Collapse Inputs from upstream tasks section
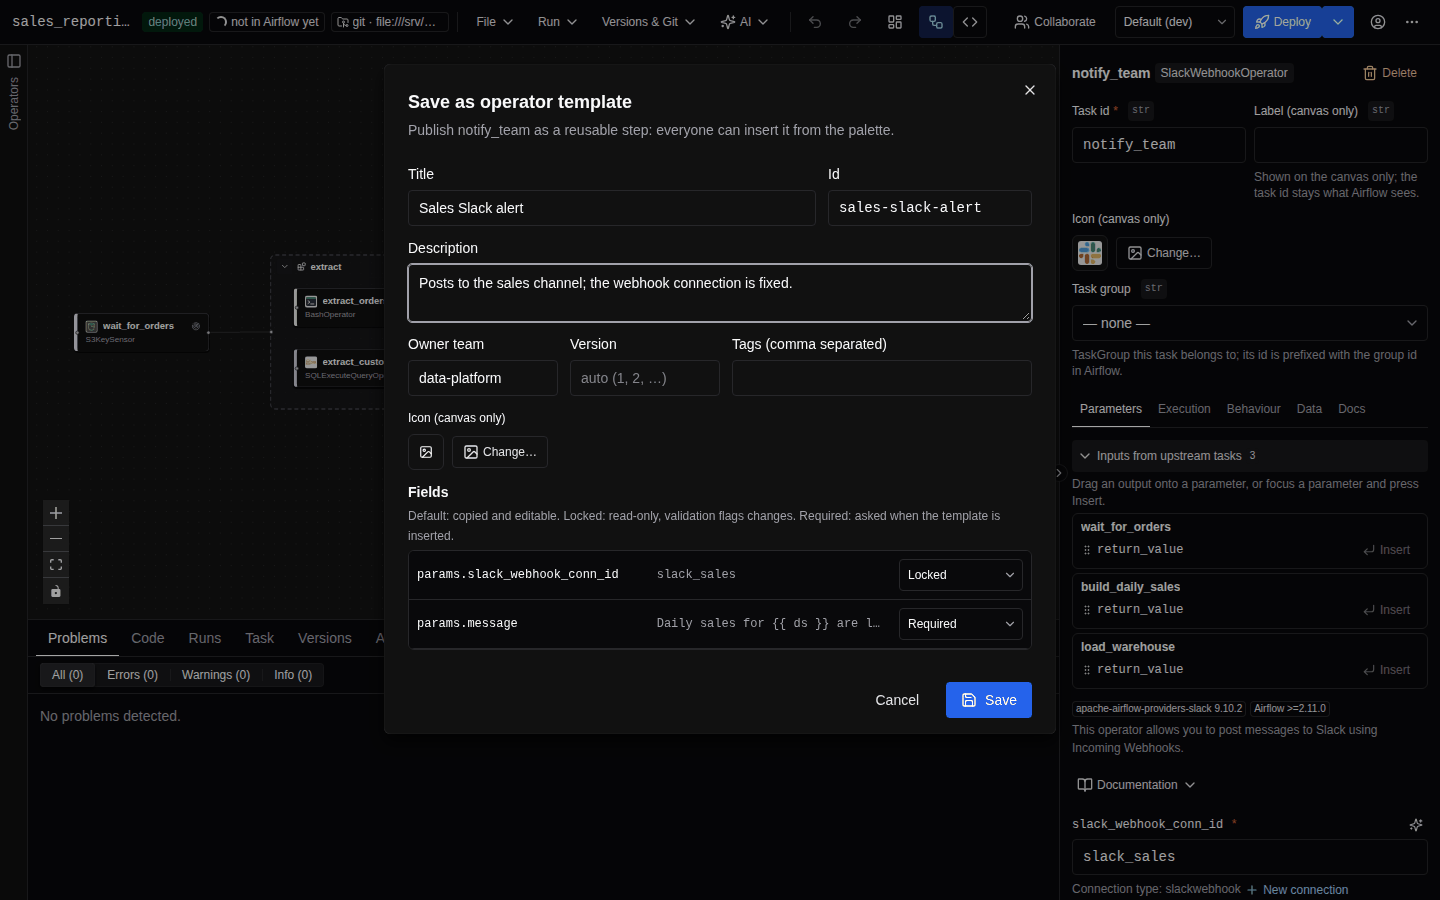 pyautogui.click(x=1249, y=456)
